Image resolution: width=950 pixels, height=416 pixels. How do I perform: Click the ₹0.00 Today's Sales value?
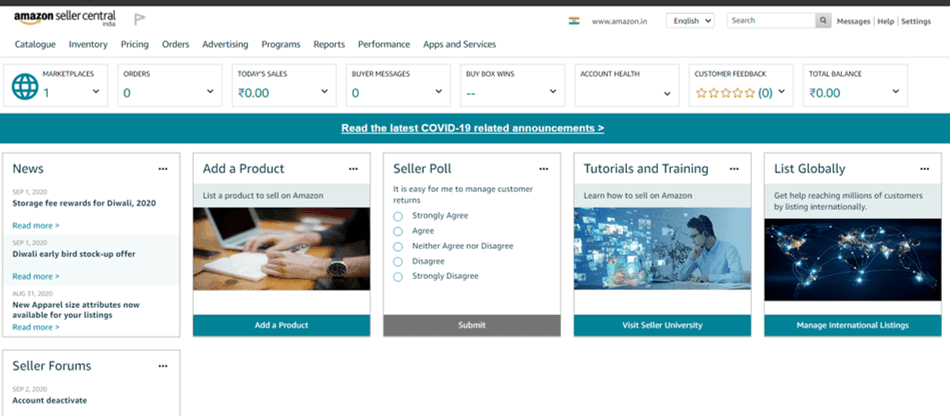coord(254,93)
